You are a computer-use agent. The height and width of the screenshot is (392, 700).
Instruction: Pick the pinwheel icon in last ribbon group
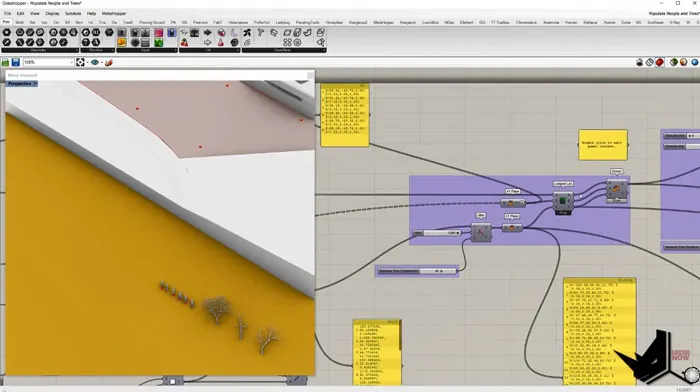coord(247,33)
